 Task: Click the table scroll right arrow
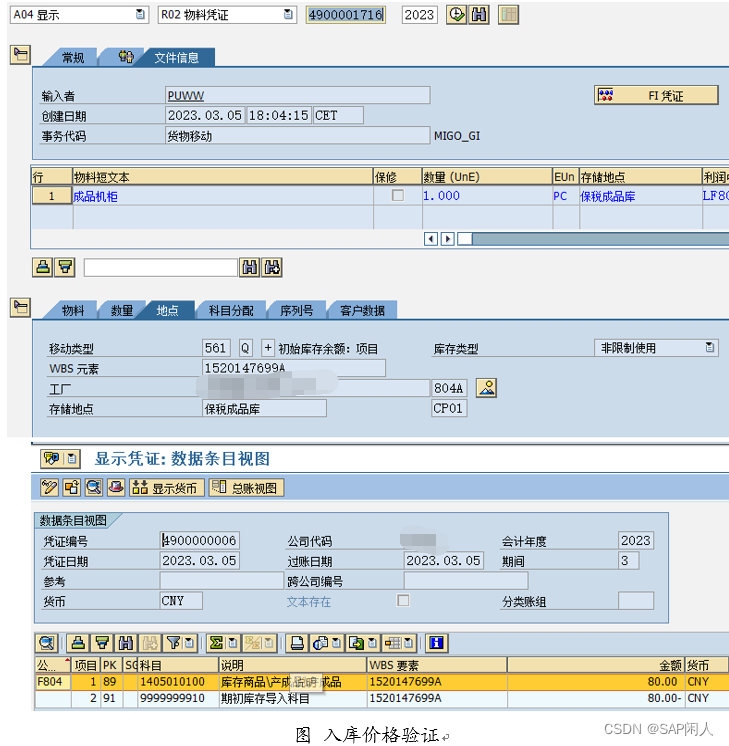[447, 238]
